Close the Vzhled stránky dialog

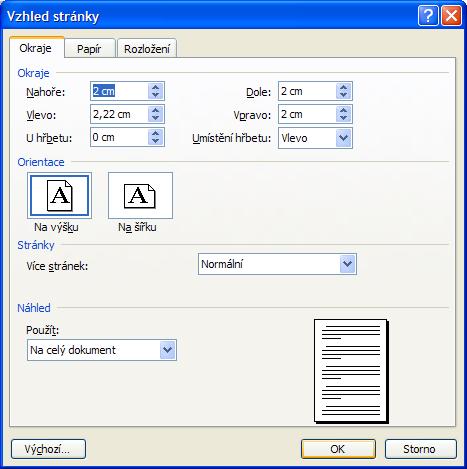451,15
